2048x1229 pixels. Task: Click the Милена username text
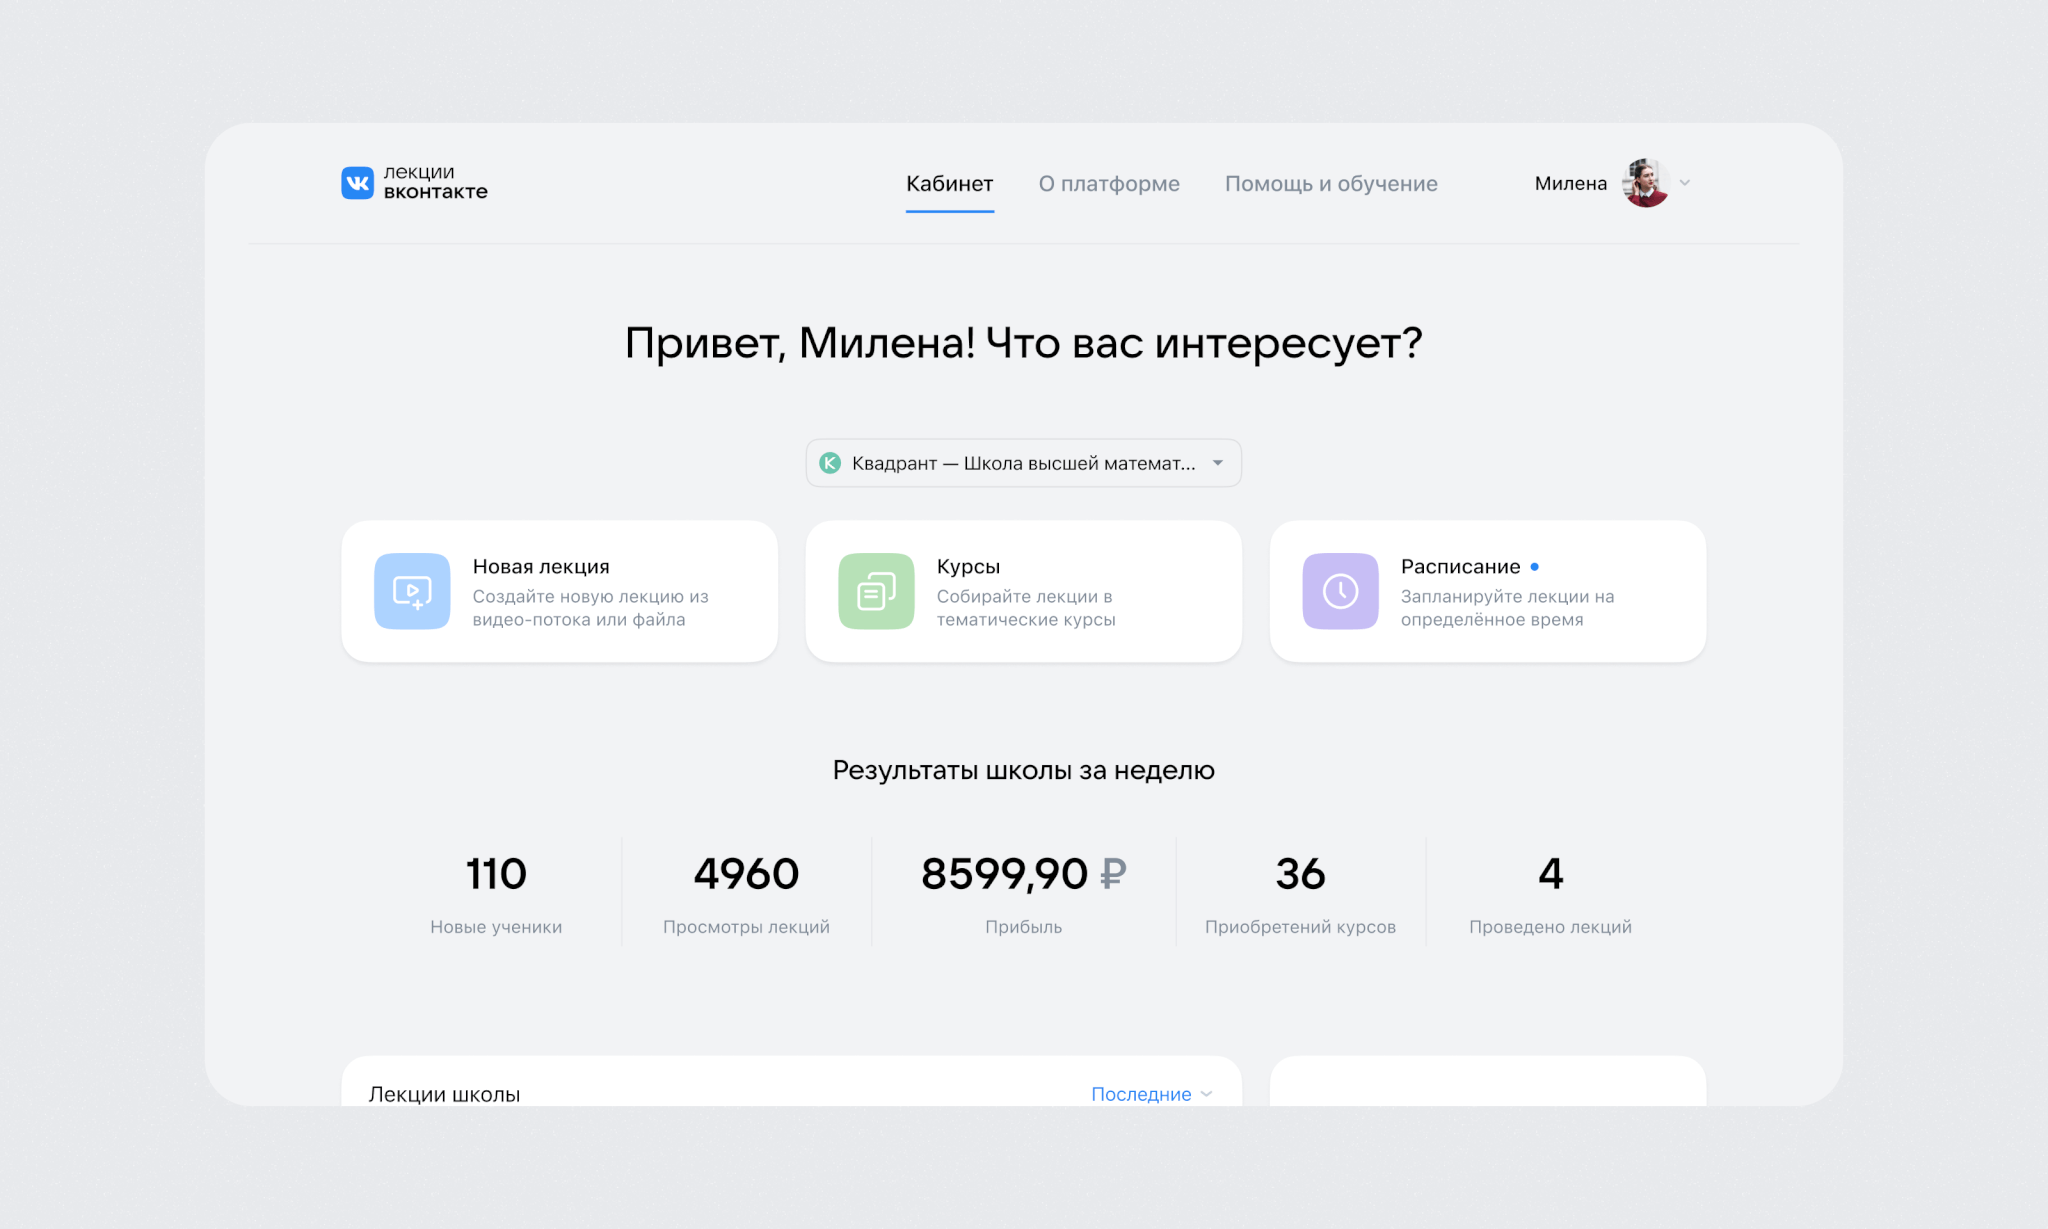tap(1570, 183)
